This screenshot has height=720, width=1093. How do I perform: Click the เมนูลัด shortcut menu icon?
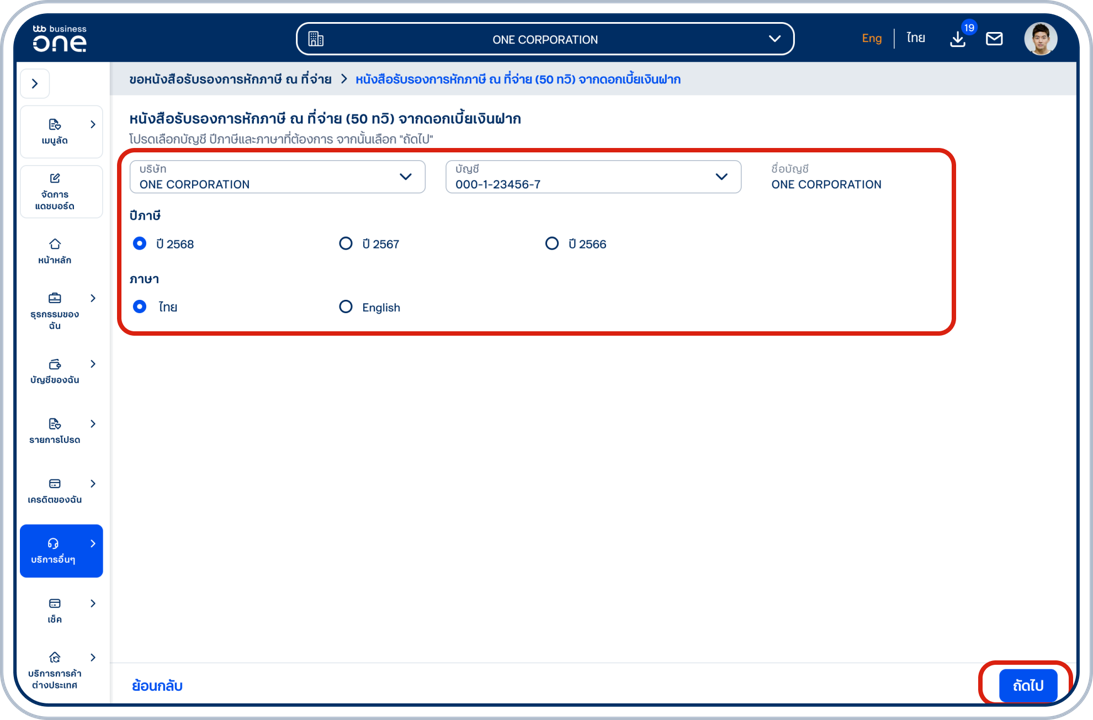(x=54, y=124)
